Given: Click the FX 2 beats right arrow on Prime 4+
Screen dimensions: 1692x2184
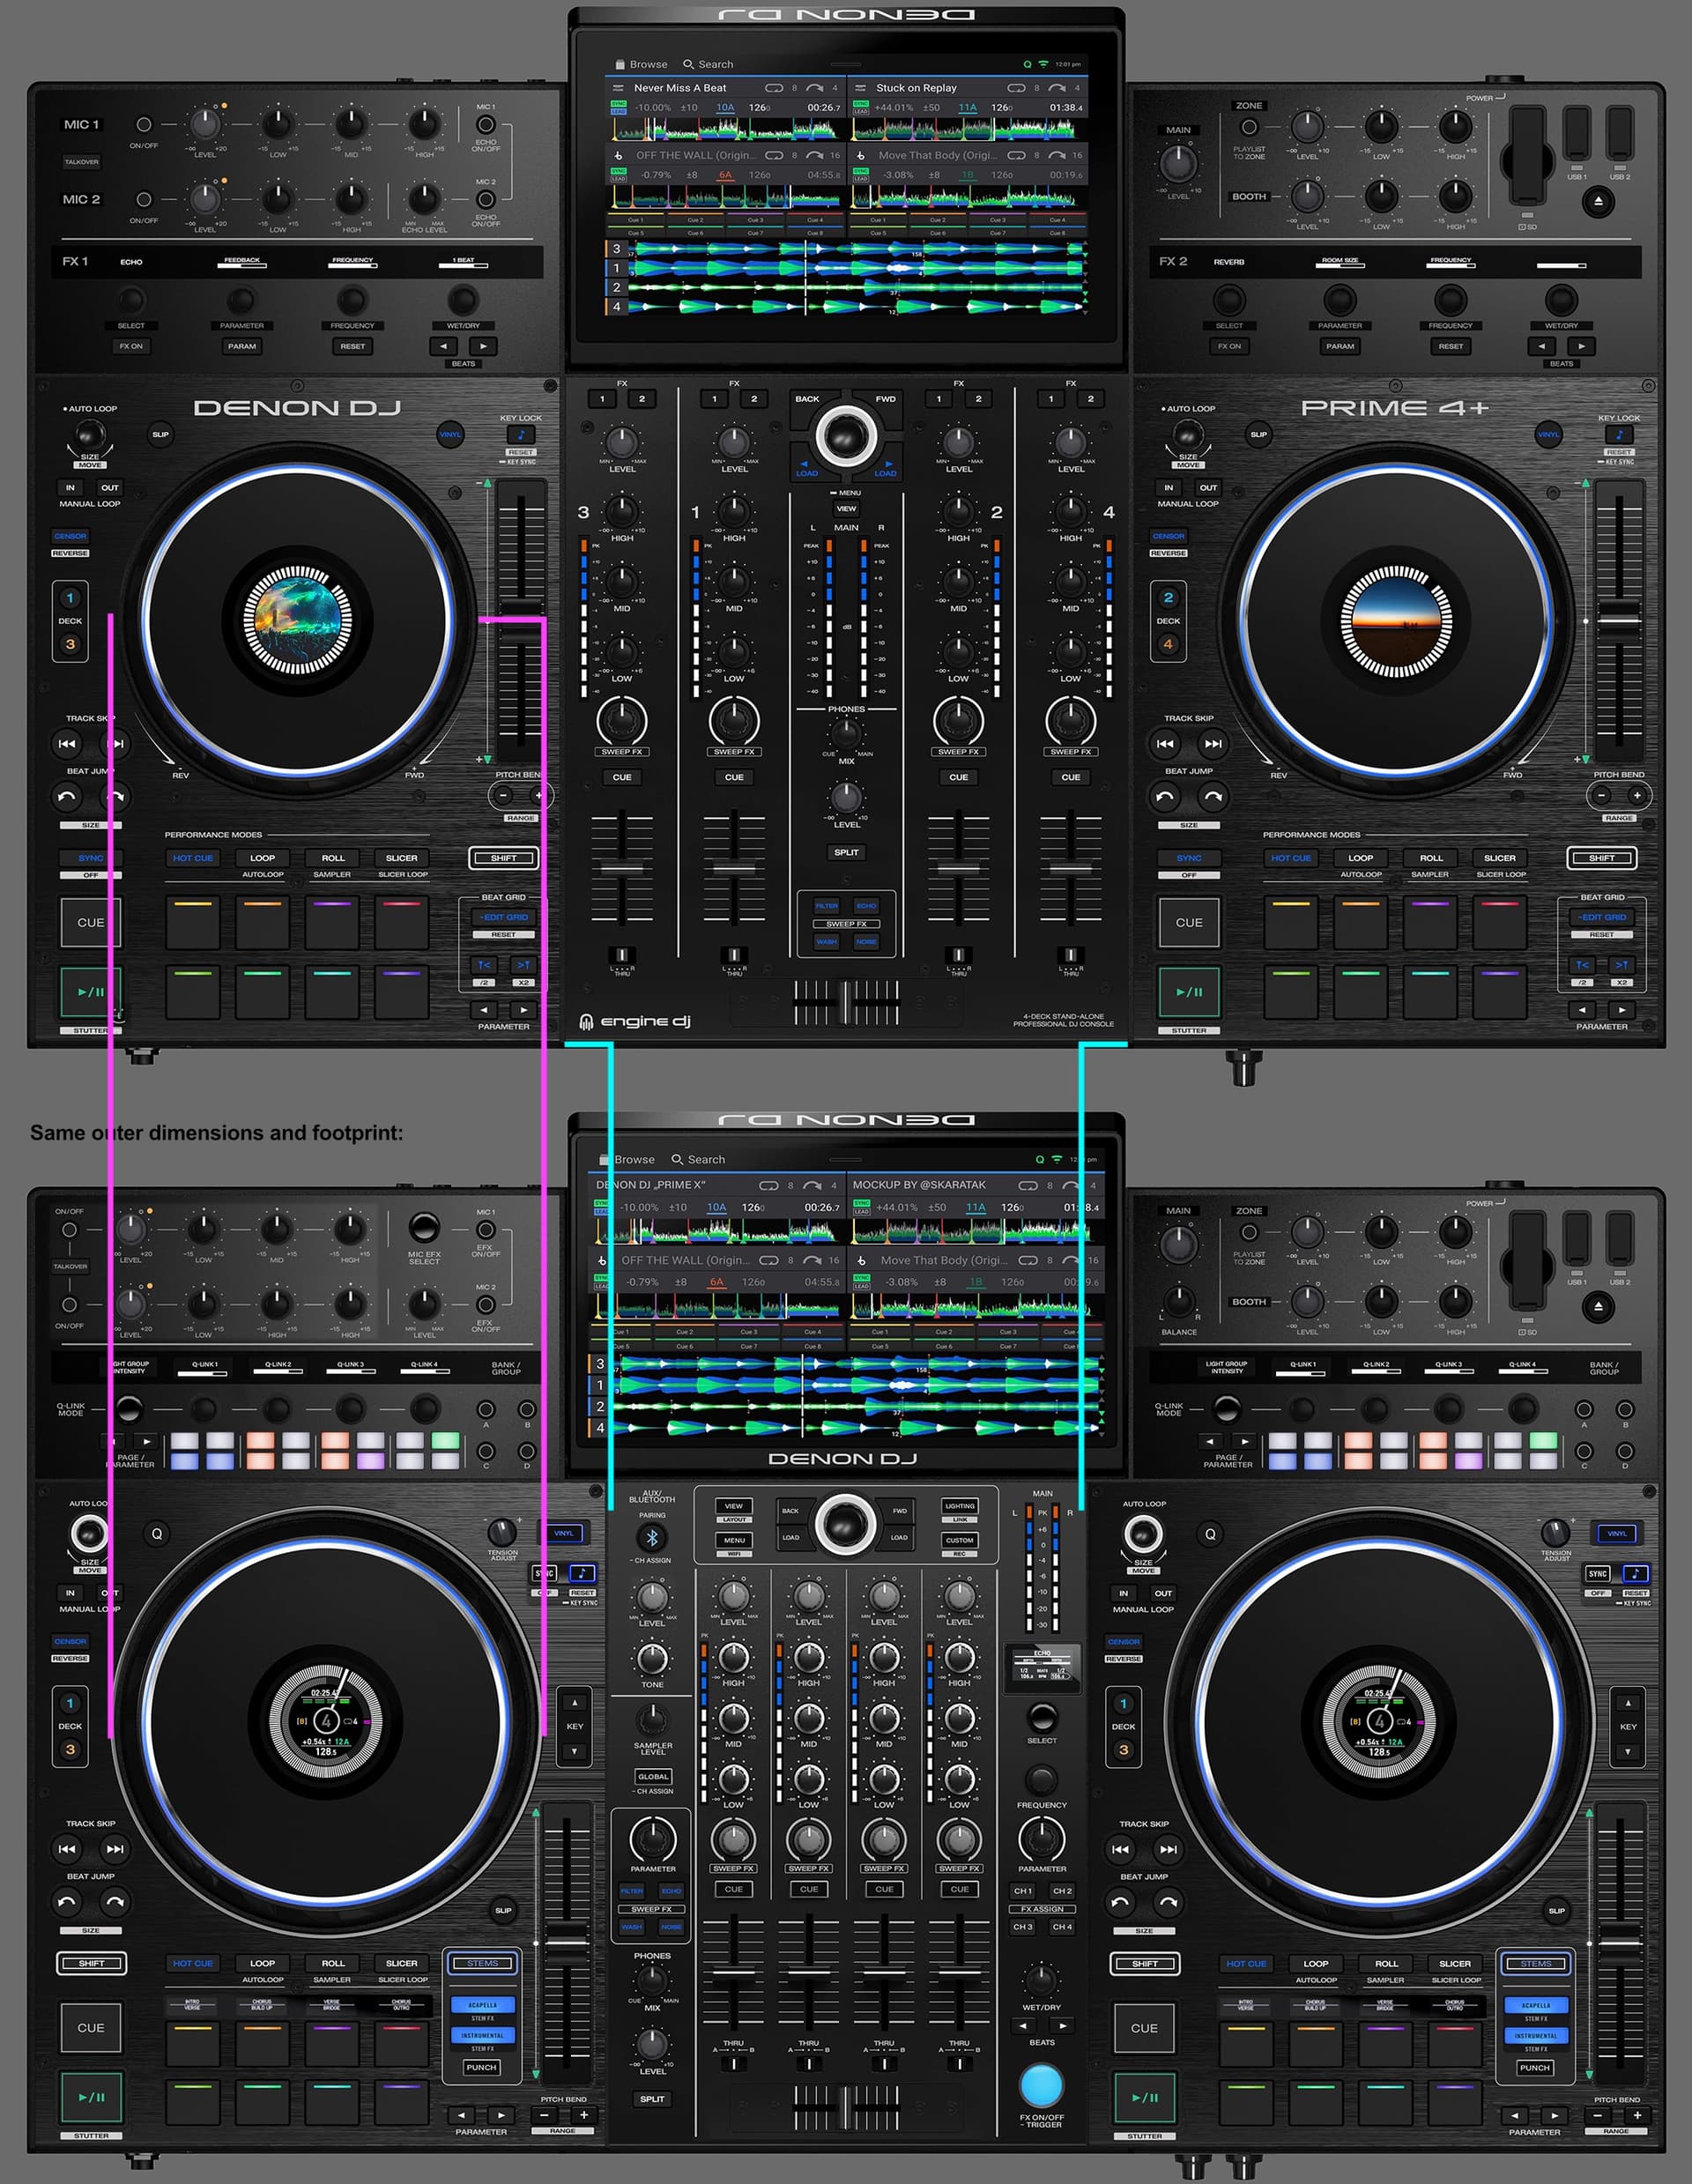Looking at the screenshot, I should (1580, 346).
